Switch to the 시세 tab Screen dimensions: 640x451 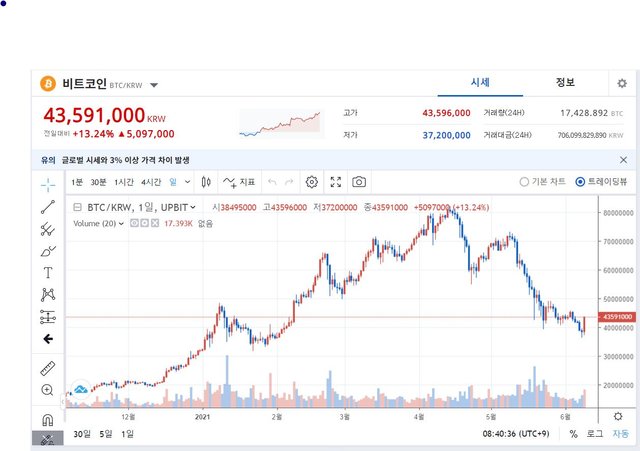(480, 82)
